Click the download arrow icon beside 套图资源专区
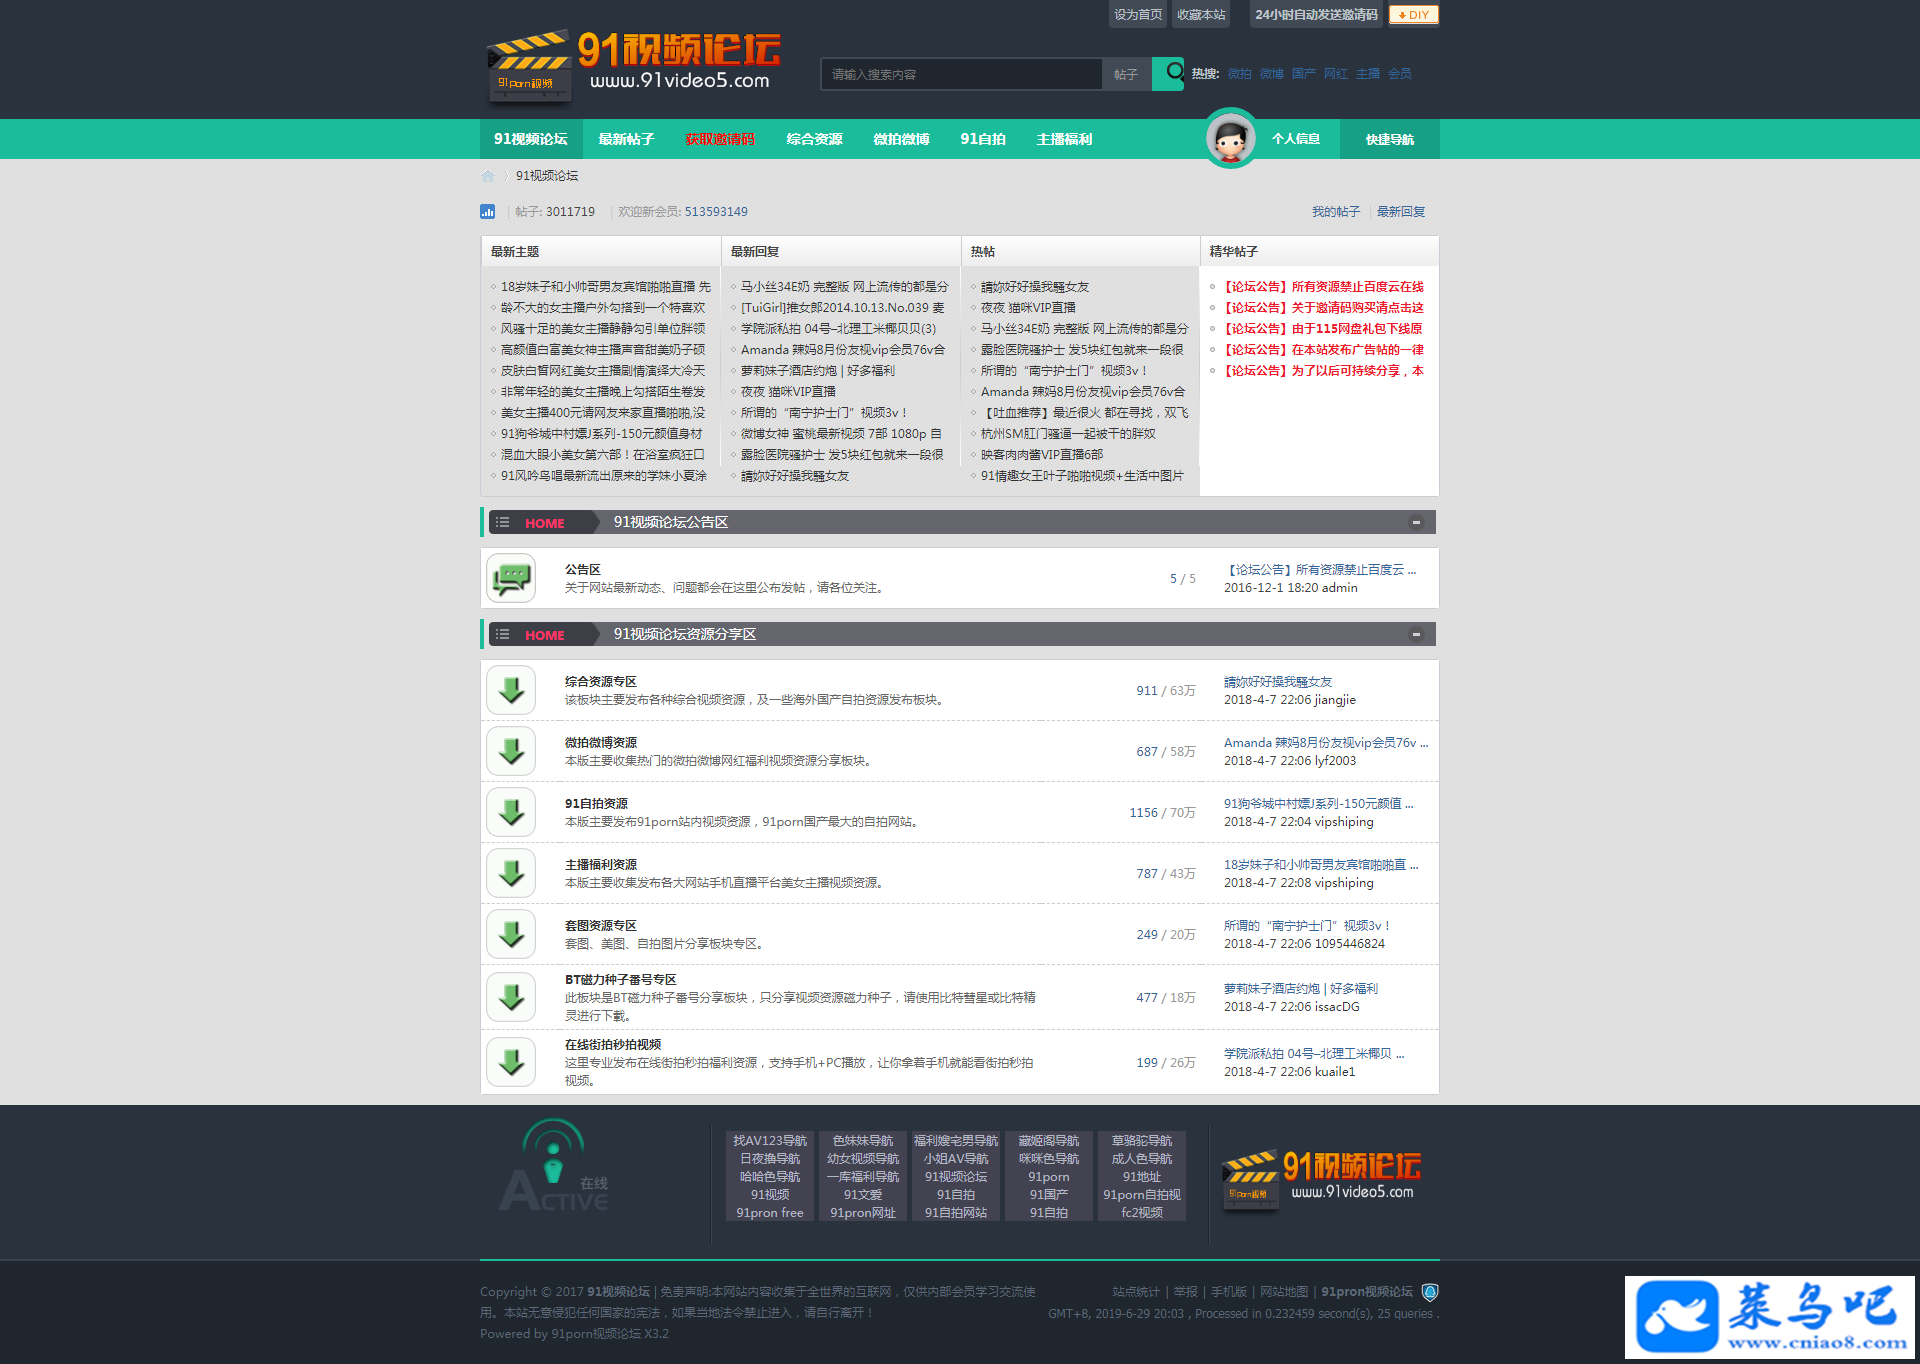 512,934
